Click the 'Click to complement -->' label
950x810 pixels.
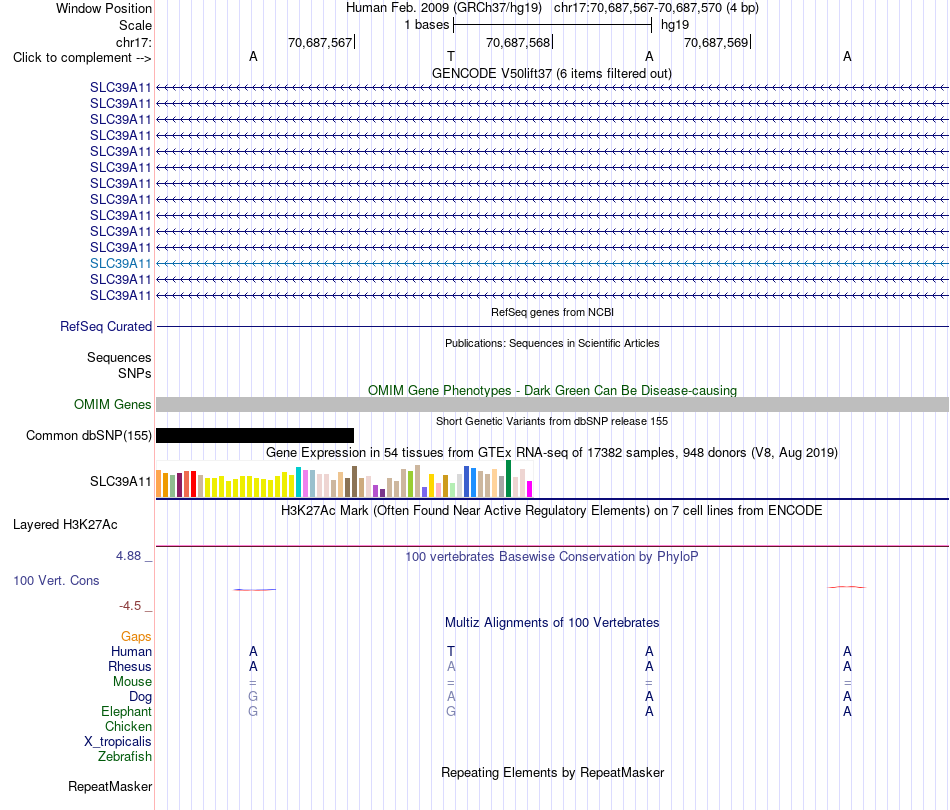[82, 58]
